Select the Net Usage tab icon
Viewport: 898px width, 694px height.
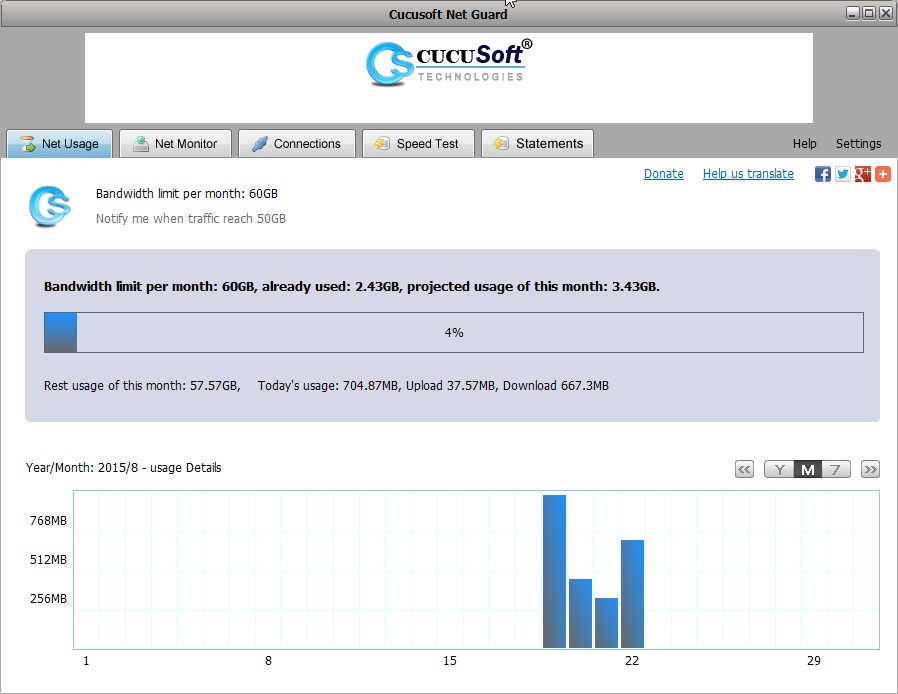coord(29,143)
